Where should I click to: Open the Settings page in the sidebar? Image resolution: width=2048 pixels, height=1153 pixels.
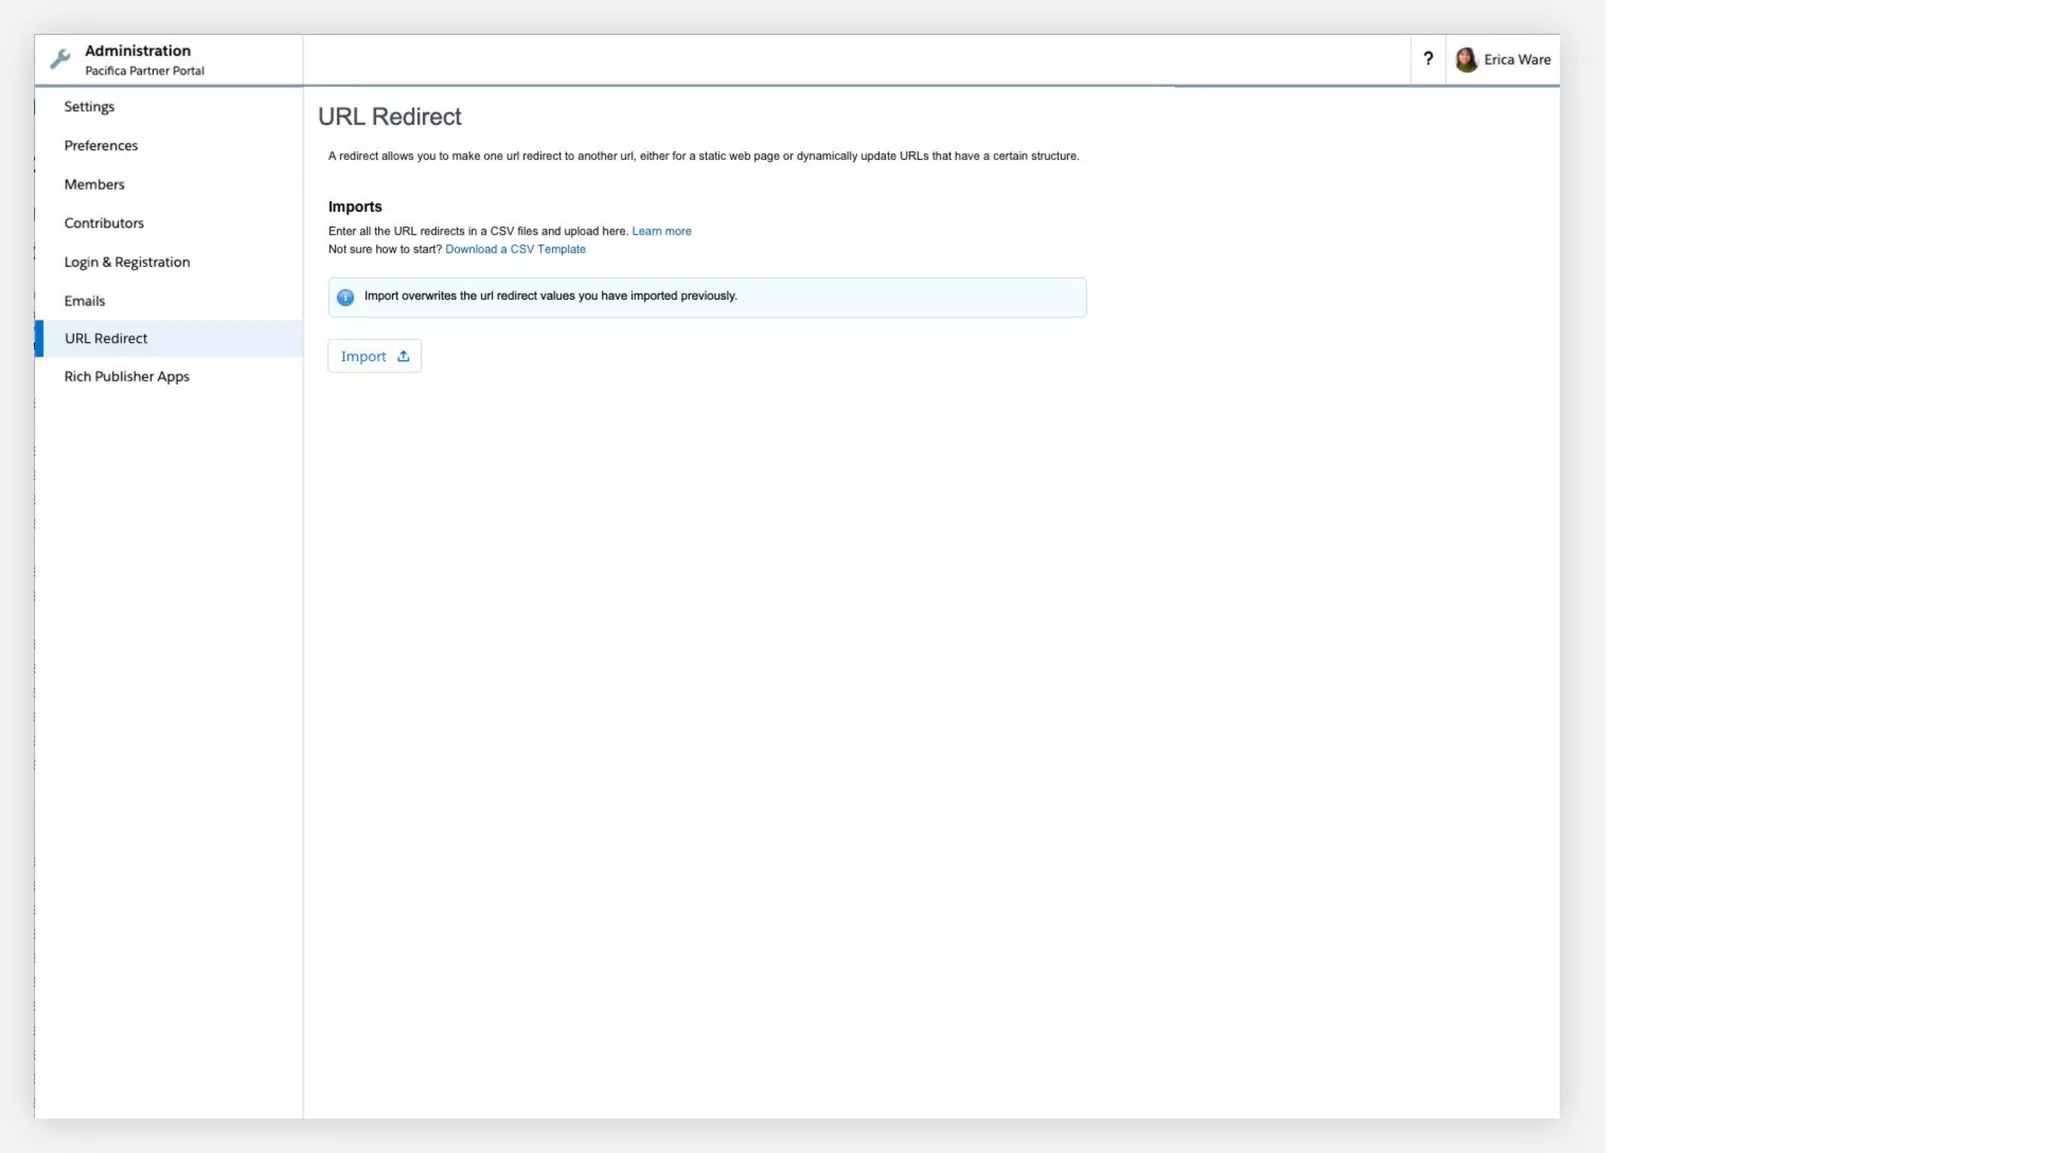[x=89, y=107]
